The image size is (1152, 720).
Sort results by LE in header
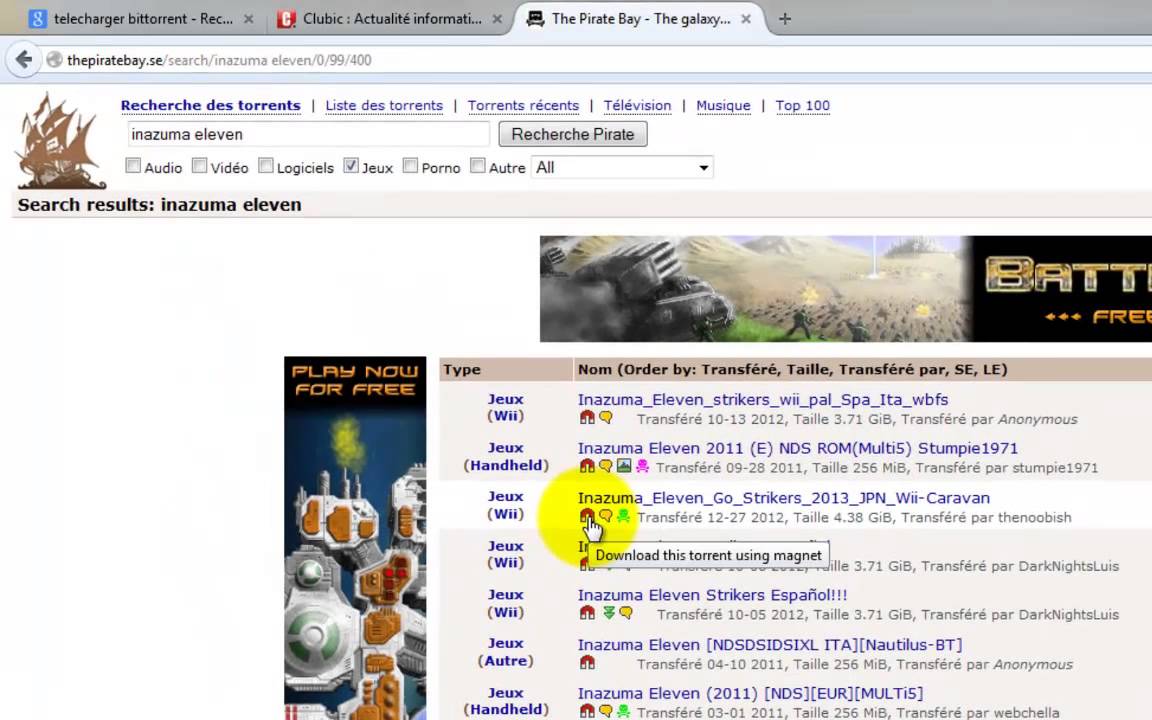991,369
